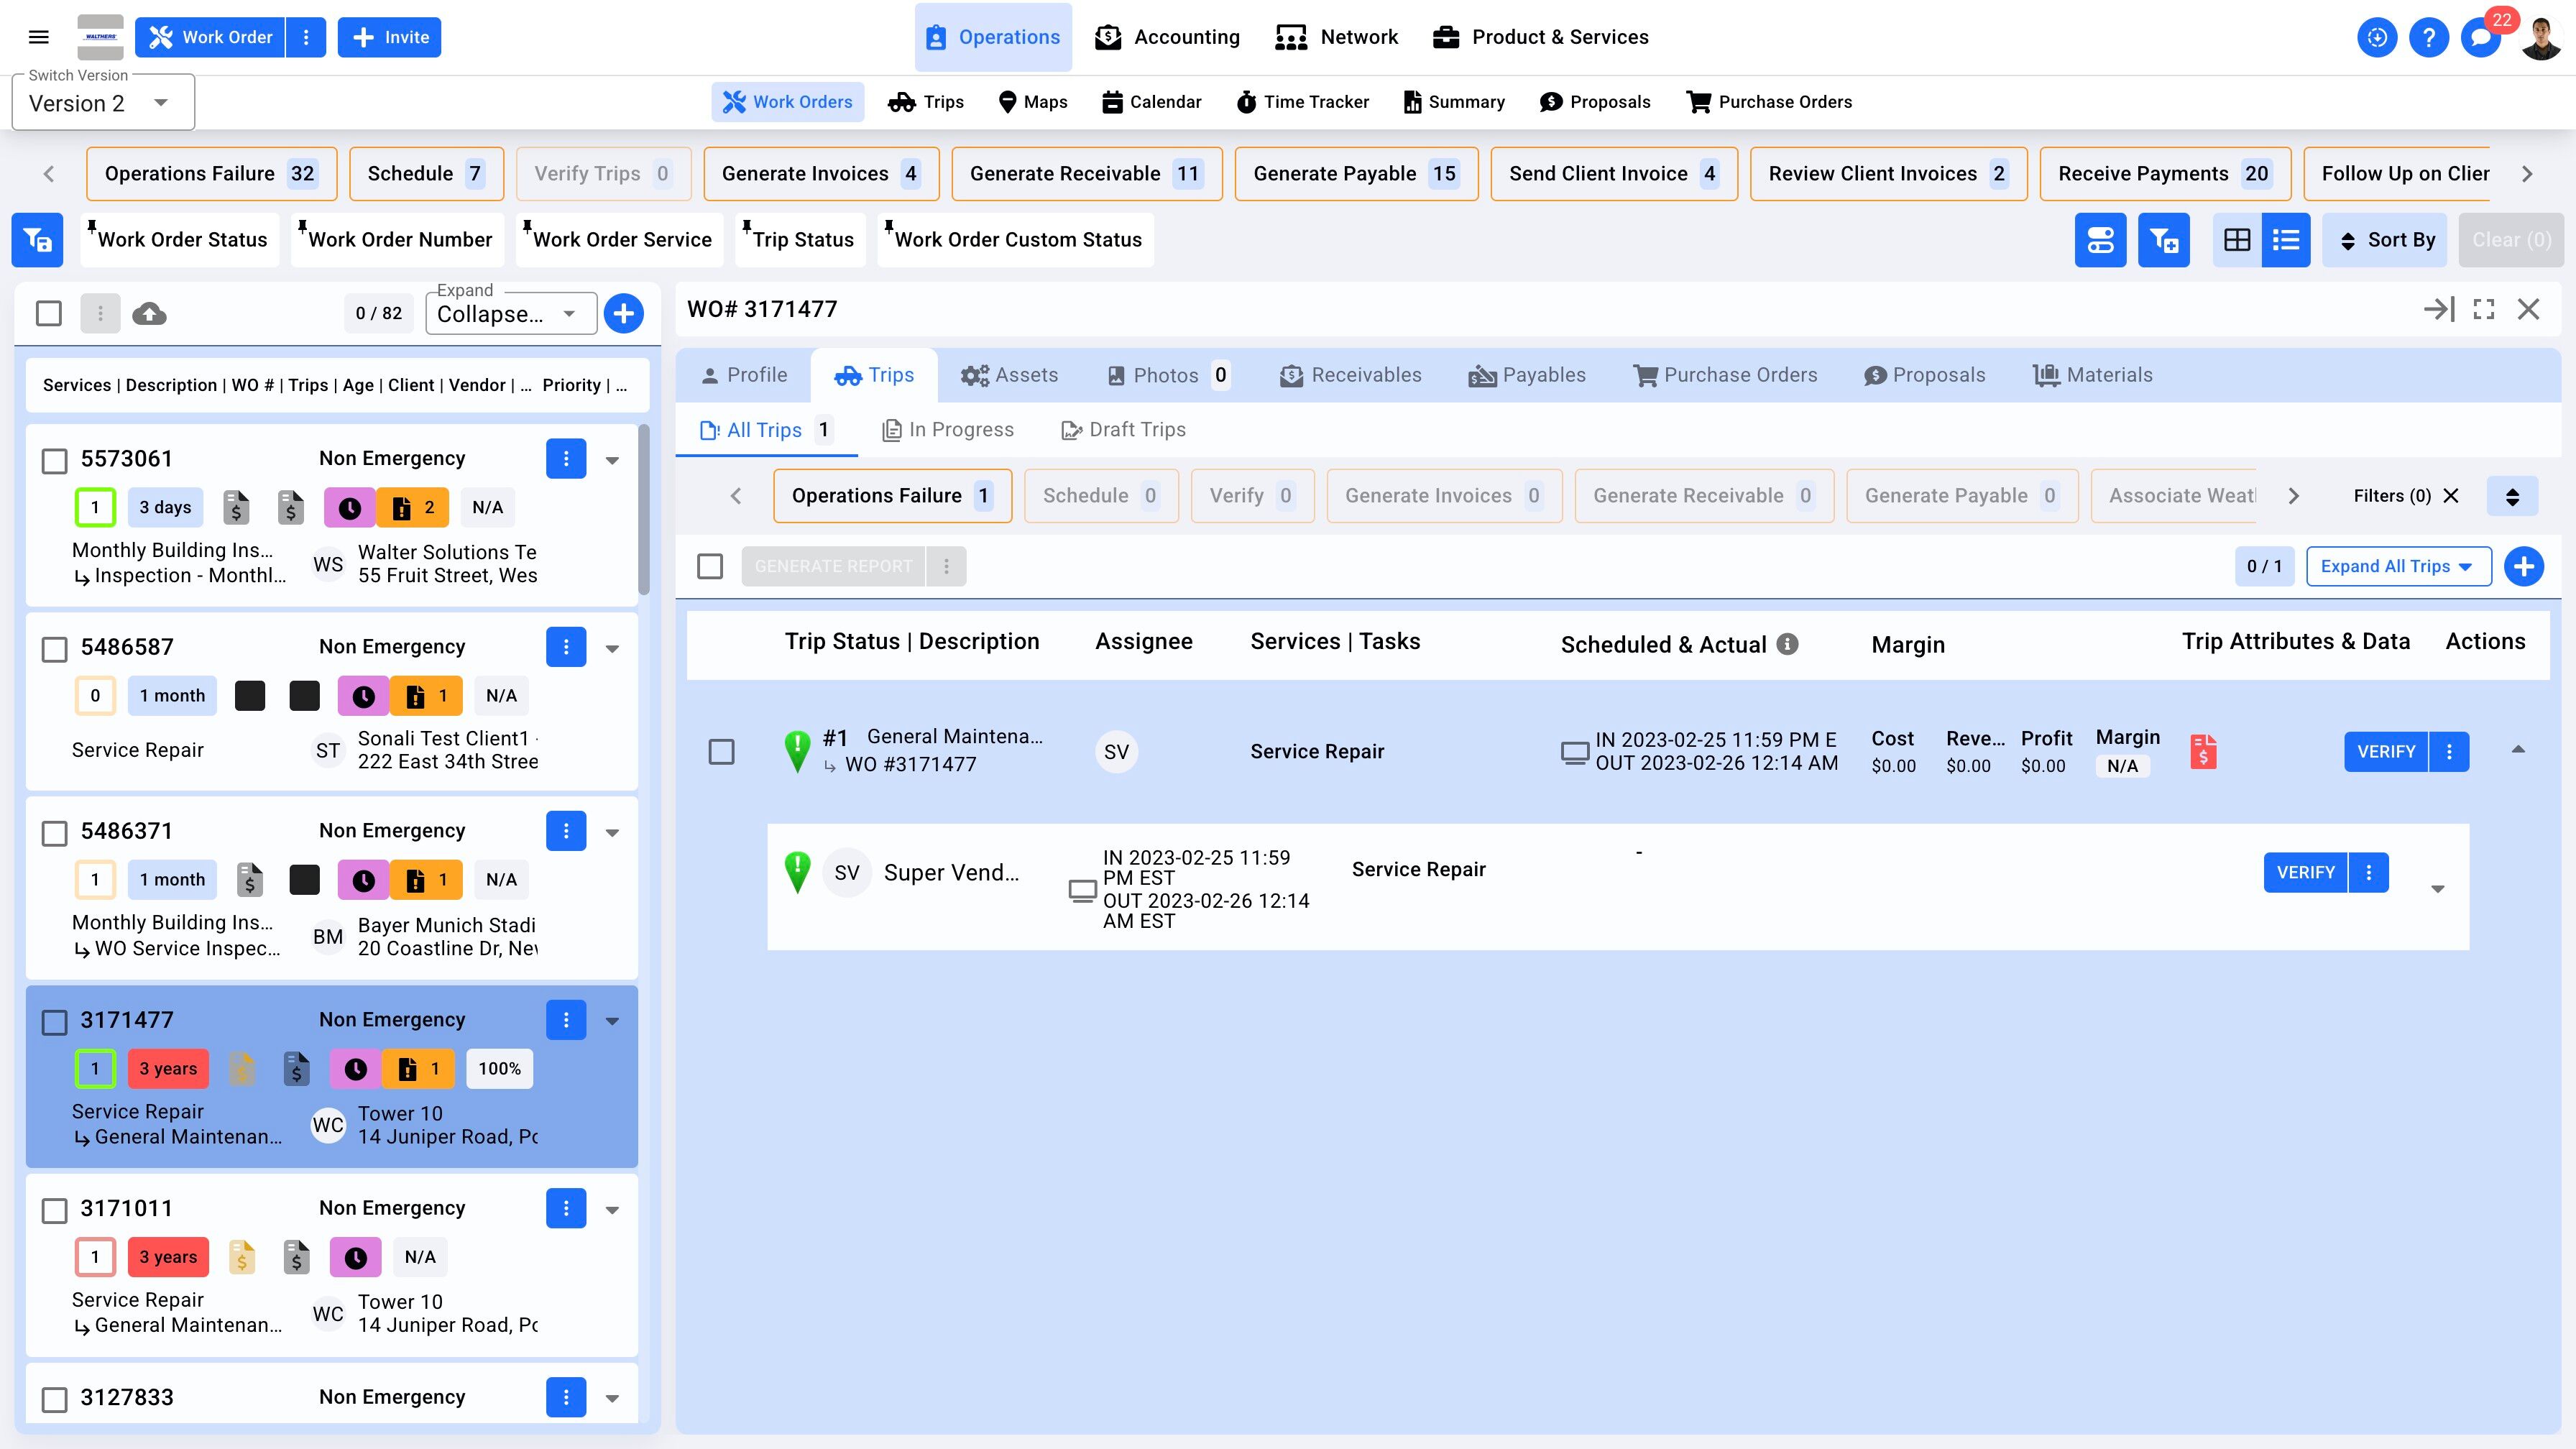Expand work order 5486587 card chevron
Viewport: 2576px width, 1449px height.
(613, 648)
